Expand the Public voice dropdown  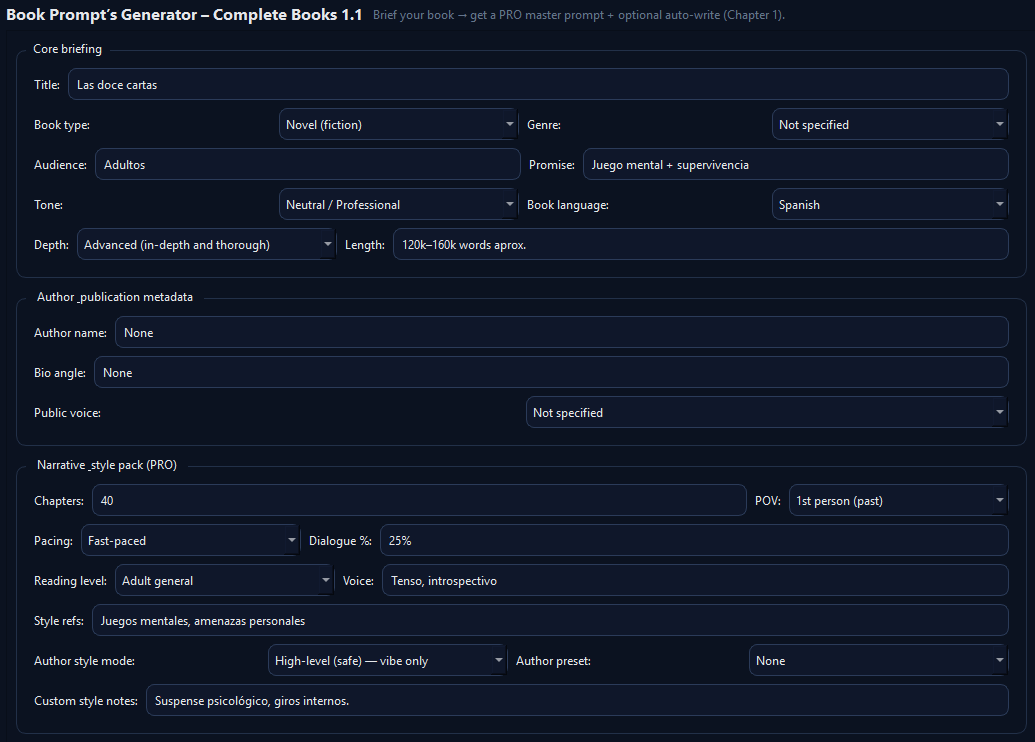[766, 412]
